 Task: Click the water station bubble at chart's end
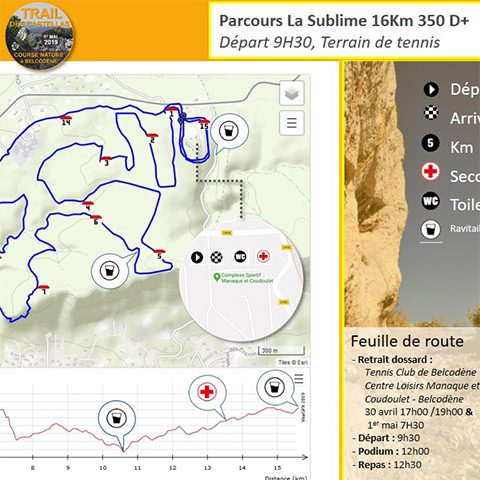(x=275, y=388)
